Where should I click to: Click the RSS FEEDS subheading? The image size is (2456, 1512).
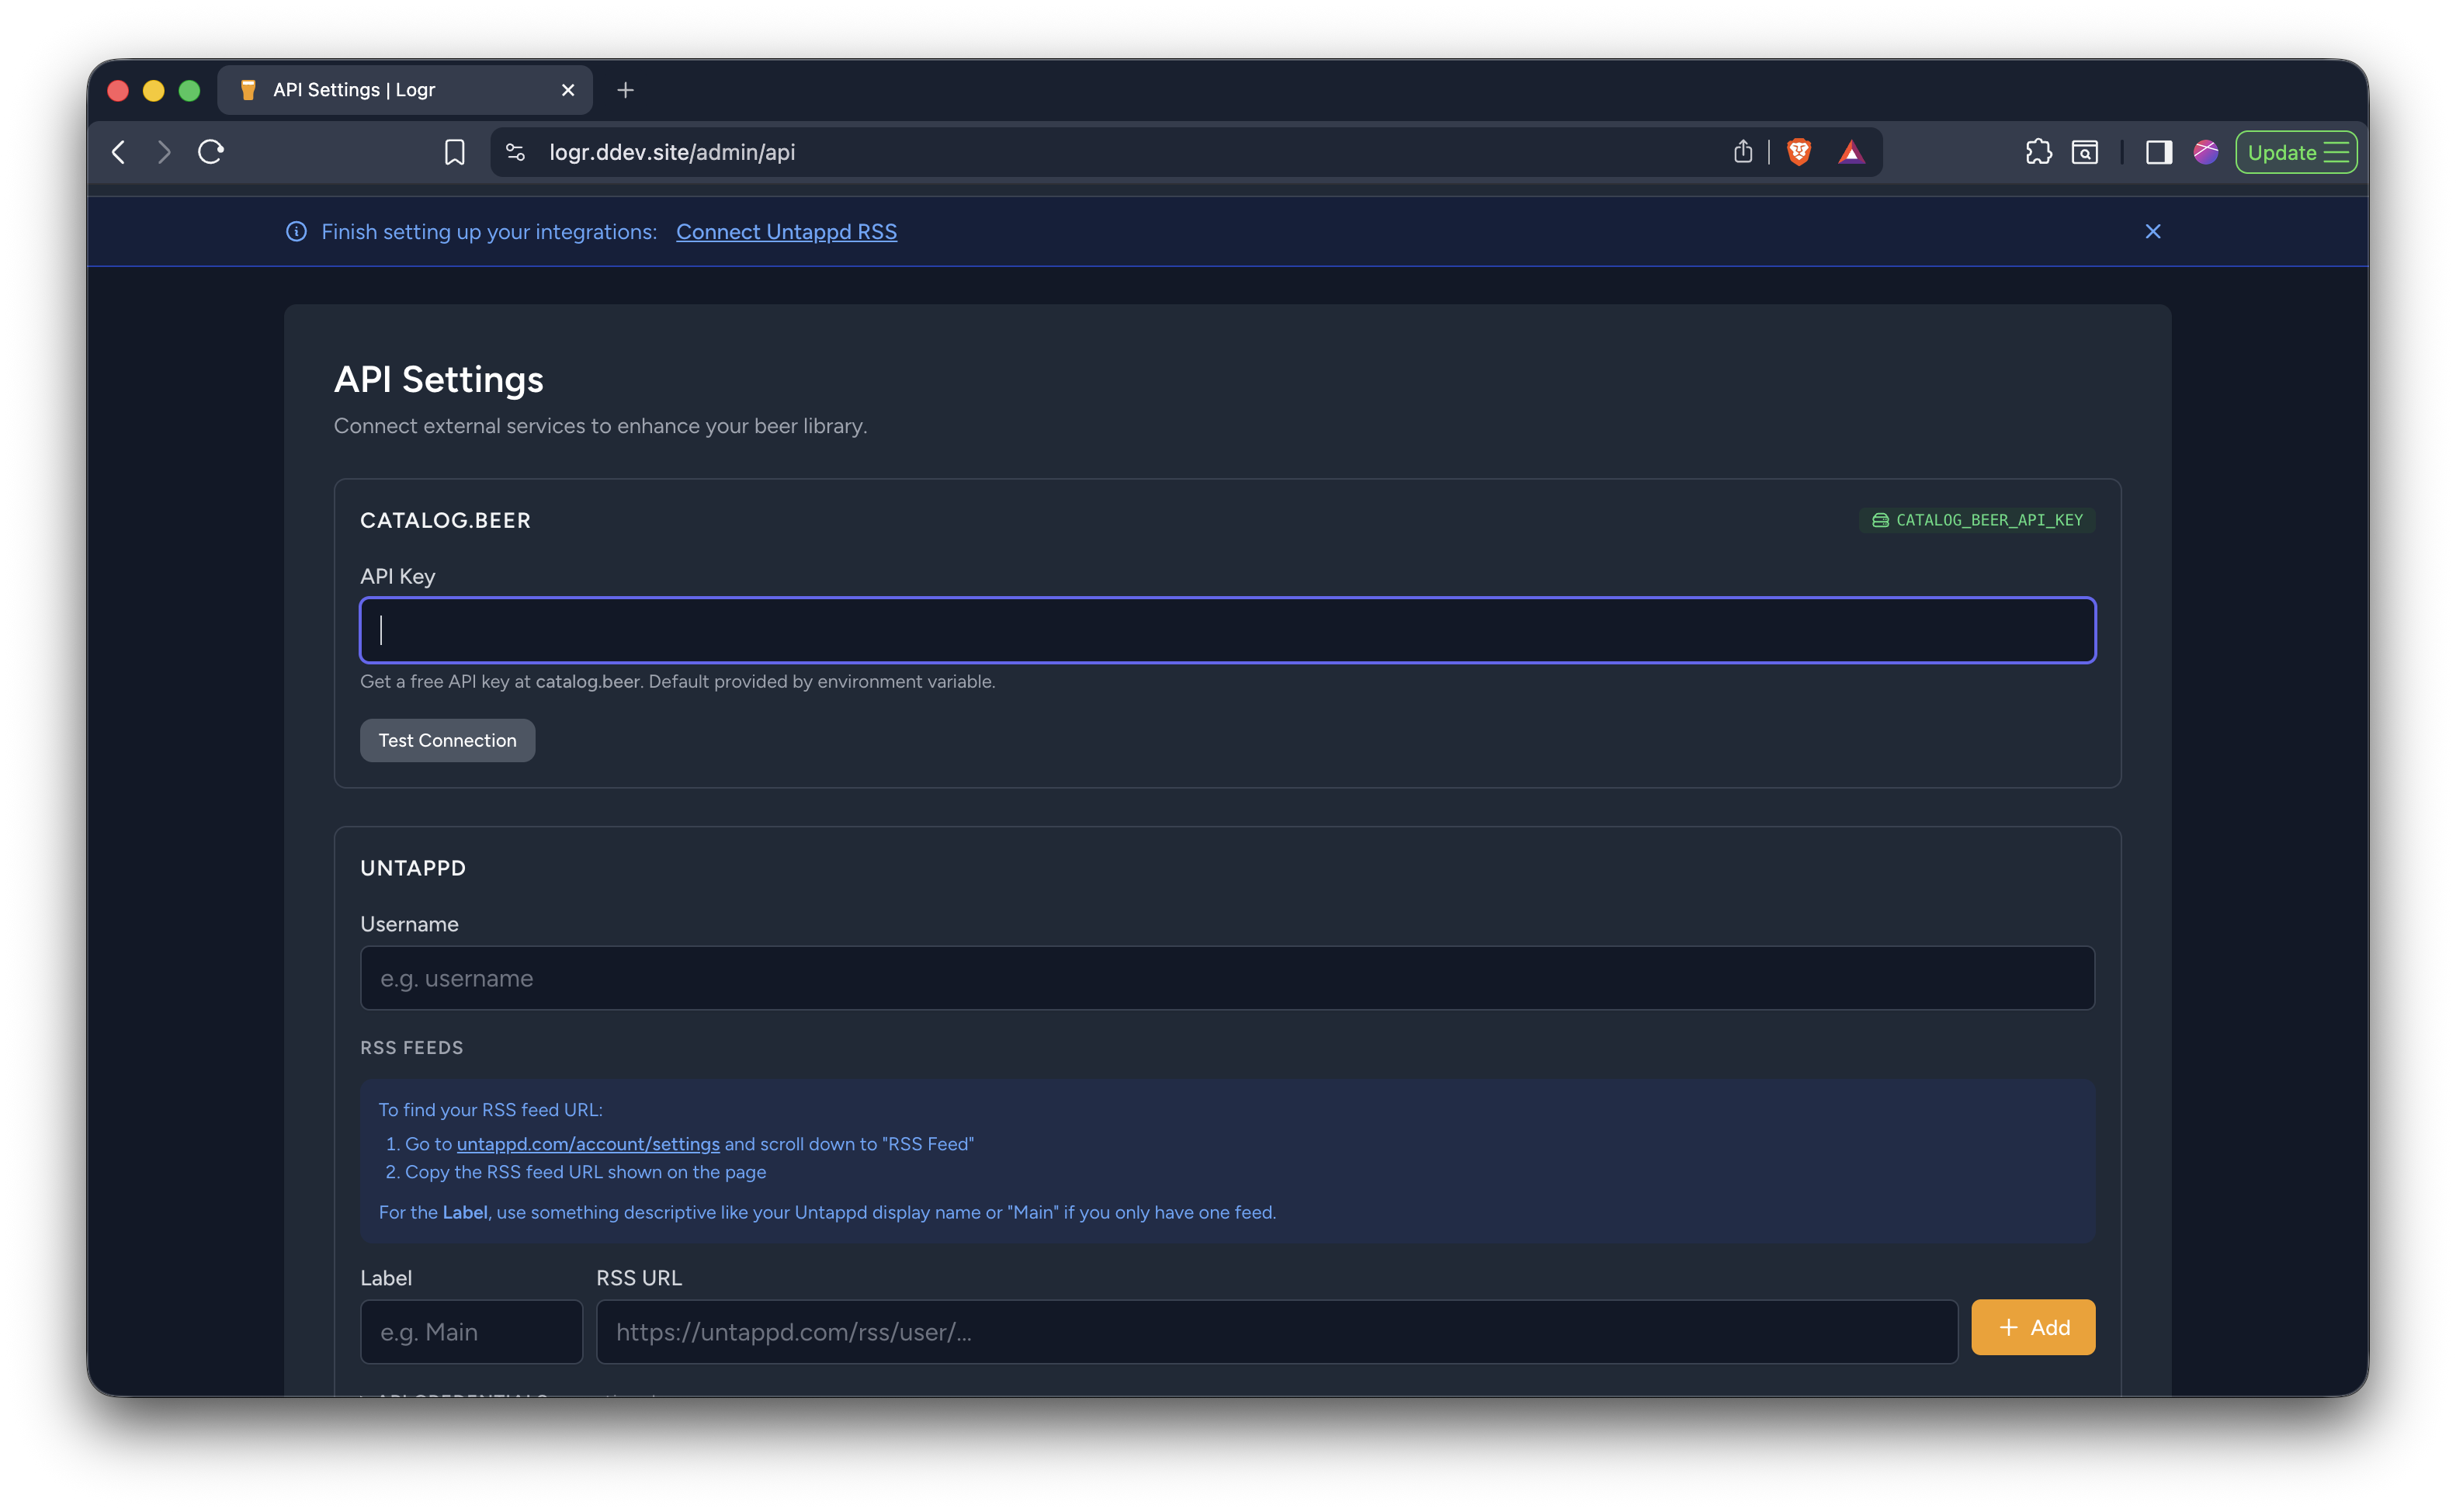click(x=412, y=1047)
